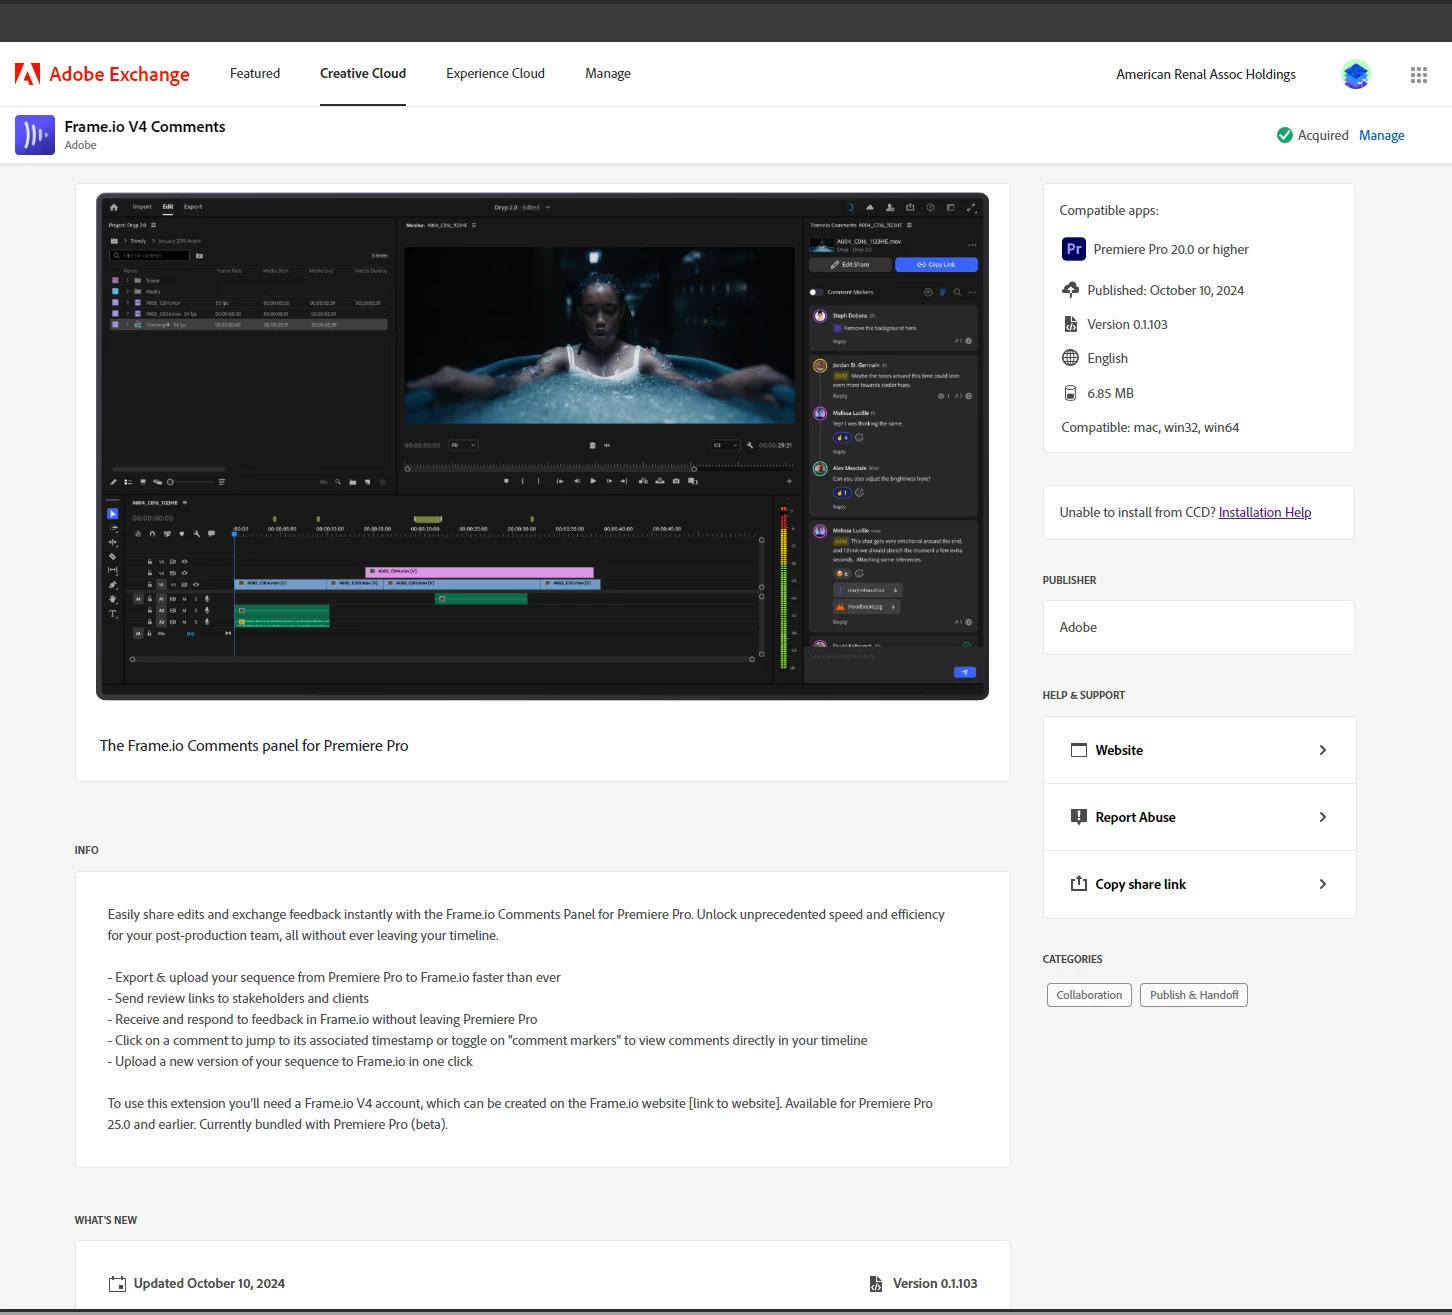Click the 'Updated October 10, 2024' text
The height and width of the screenshot is (1315, 1452).
pos(209,1284)
